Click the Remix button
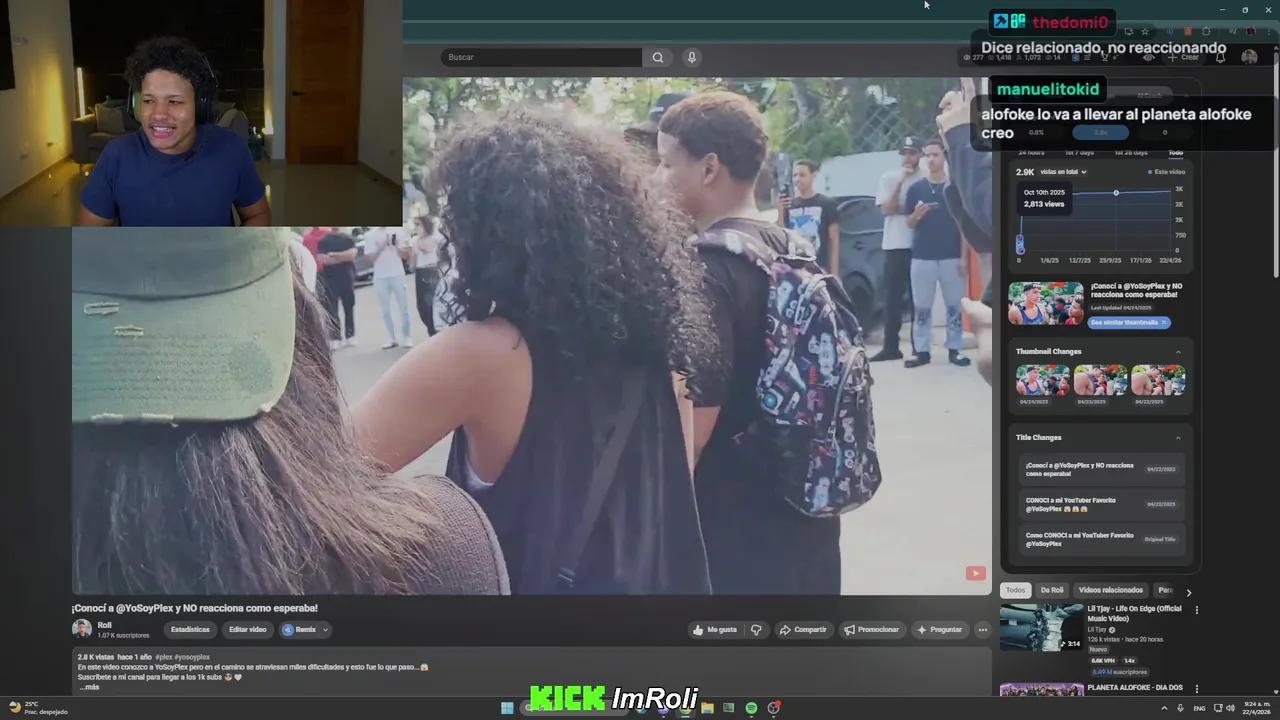Viewport: 1280px width, 720px height. tap(299, 630)
